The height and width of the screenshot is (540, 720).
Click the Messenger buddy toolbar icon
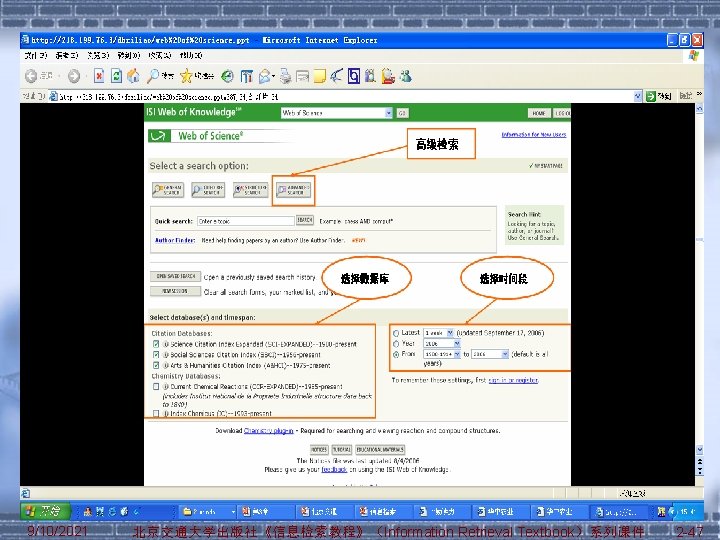coord(405,76)
